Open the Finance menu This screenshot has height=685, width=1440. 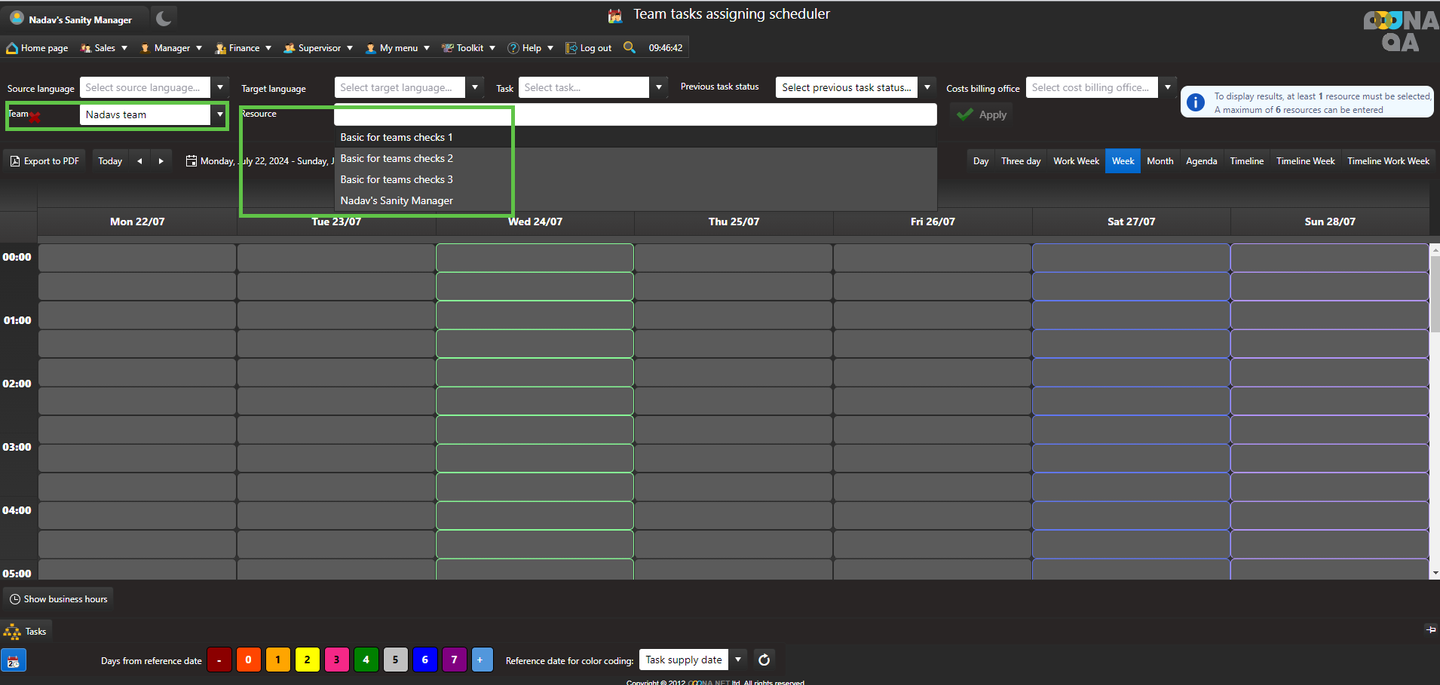[244, 48]
